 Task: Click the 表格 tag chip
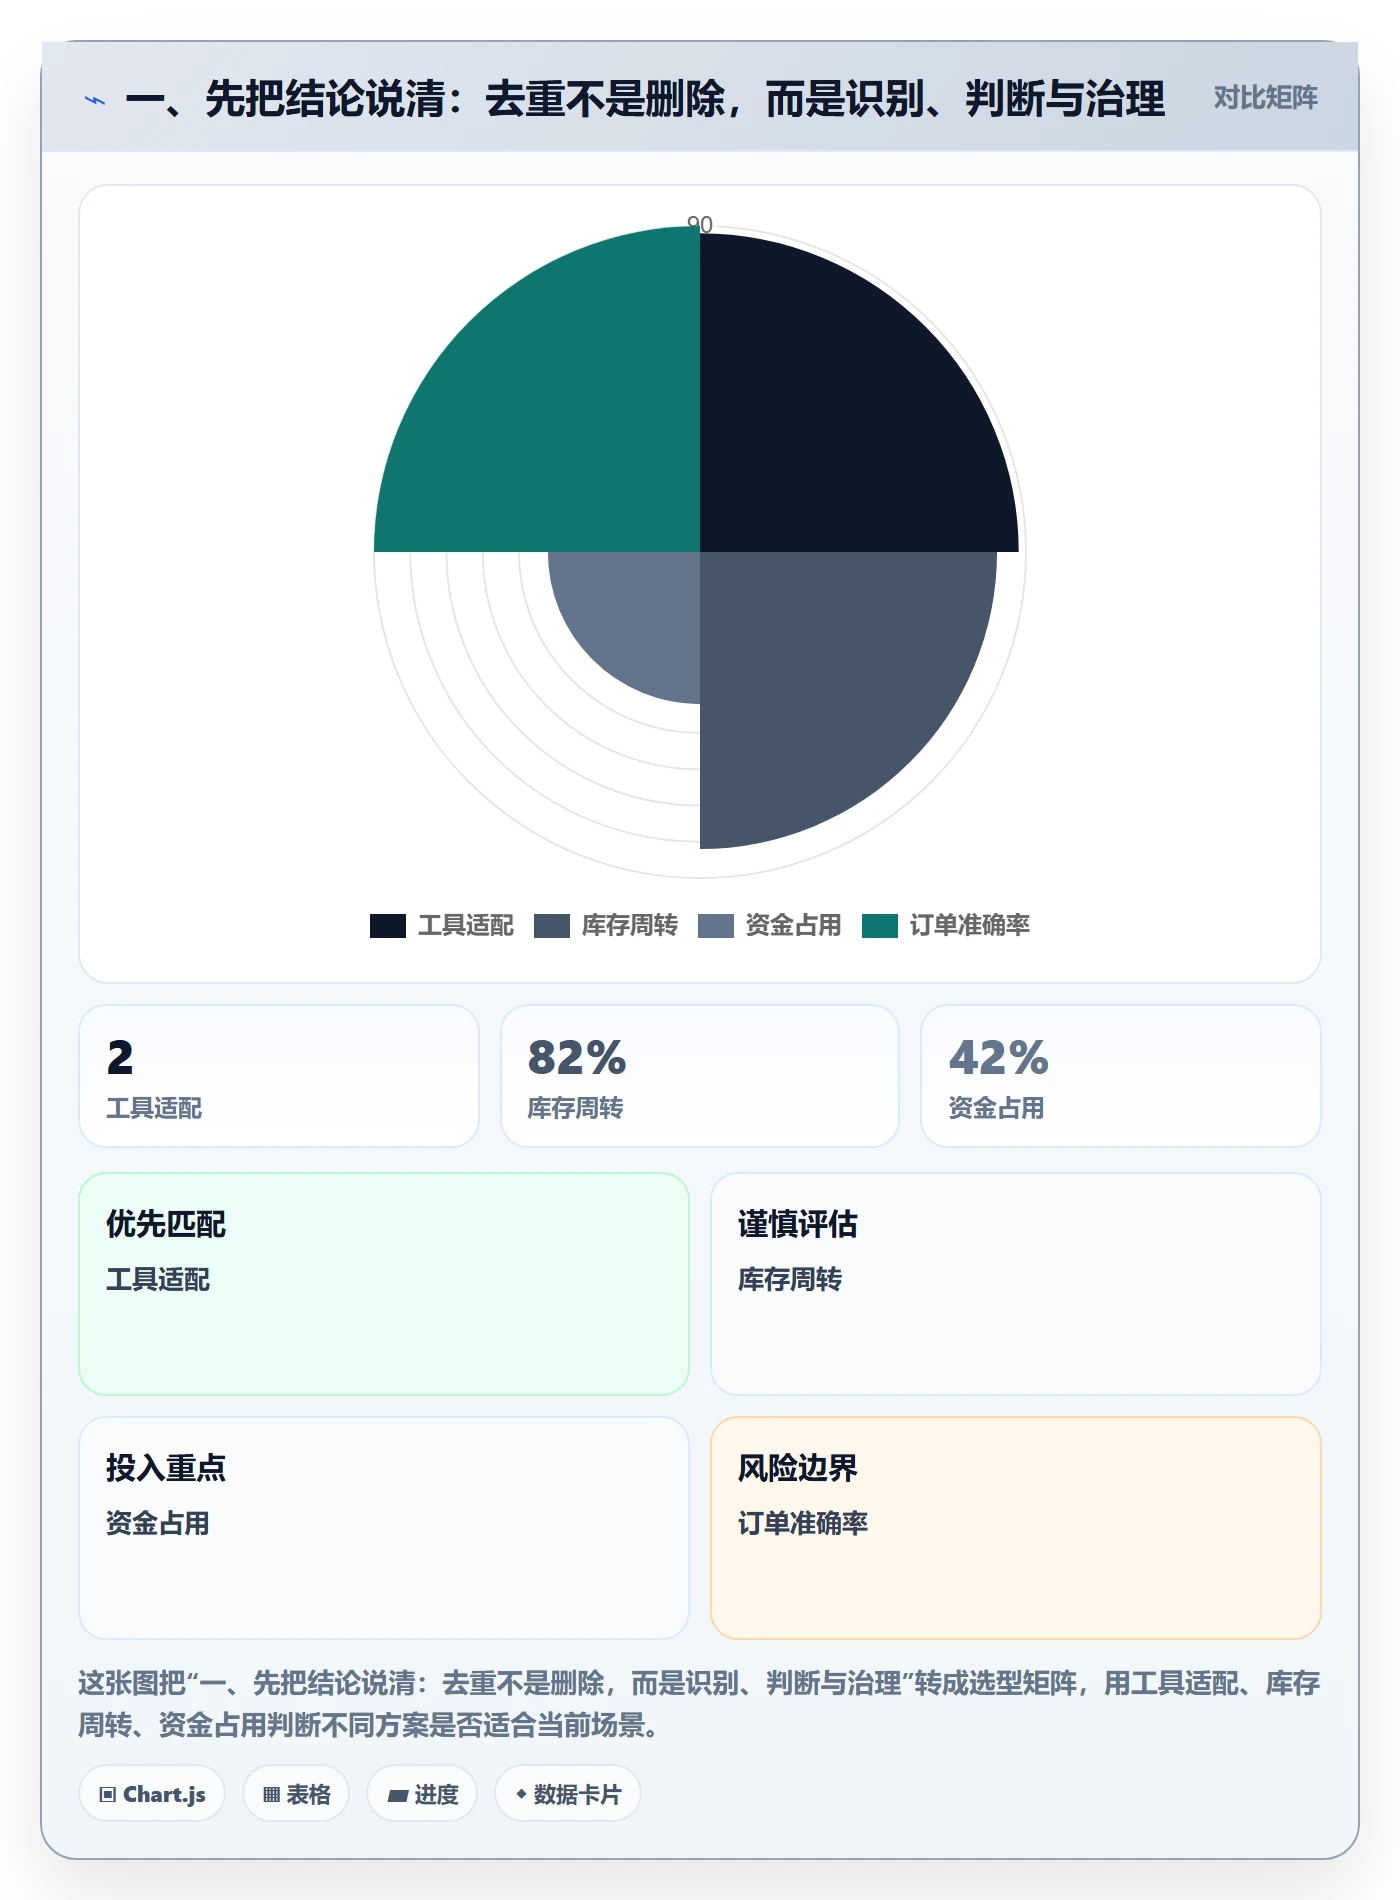click(296, 1794)
